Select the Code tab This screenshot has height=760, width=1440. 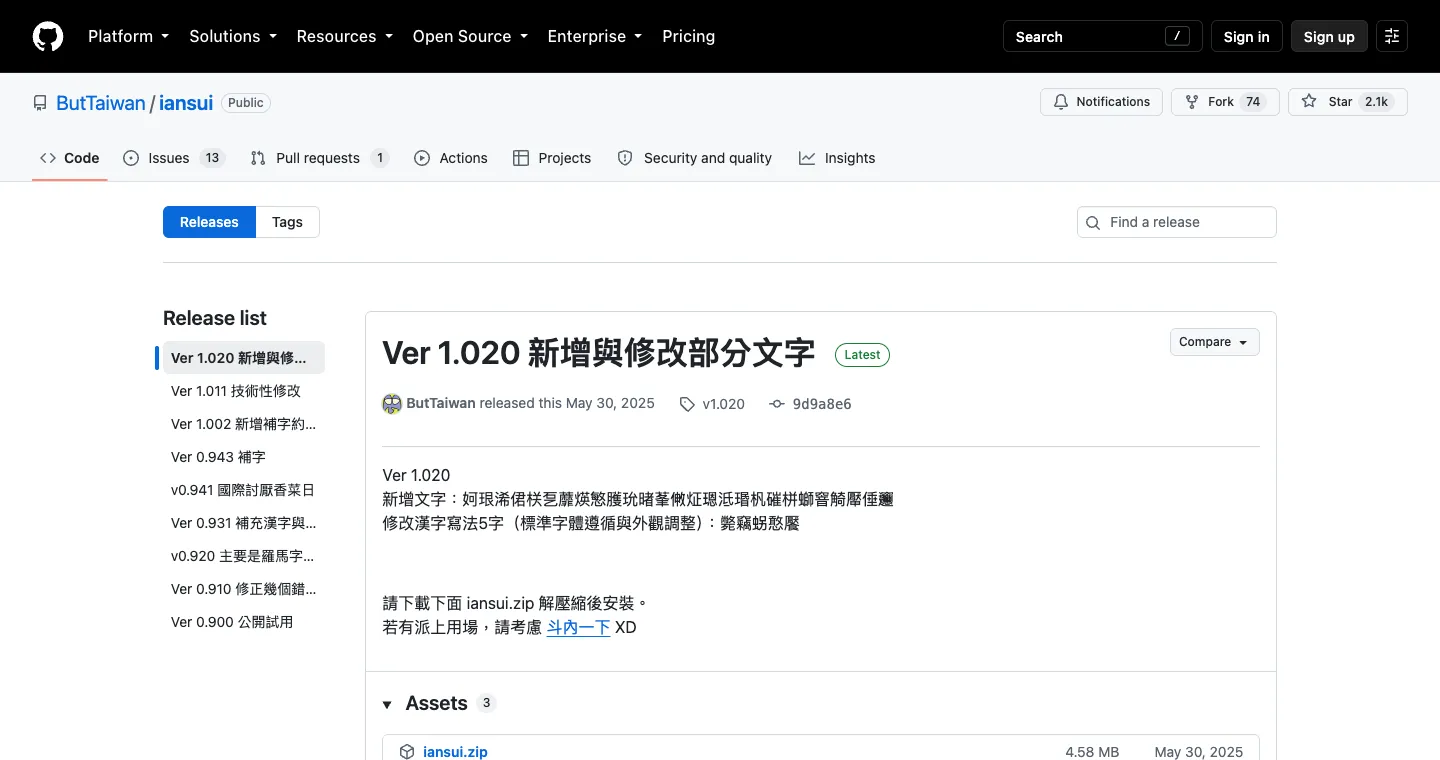tap(70, 158)
